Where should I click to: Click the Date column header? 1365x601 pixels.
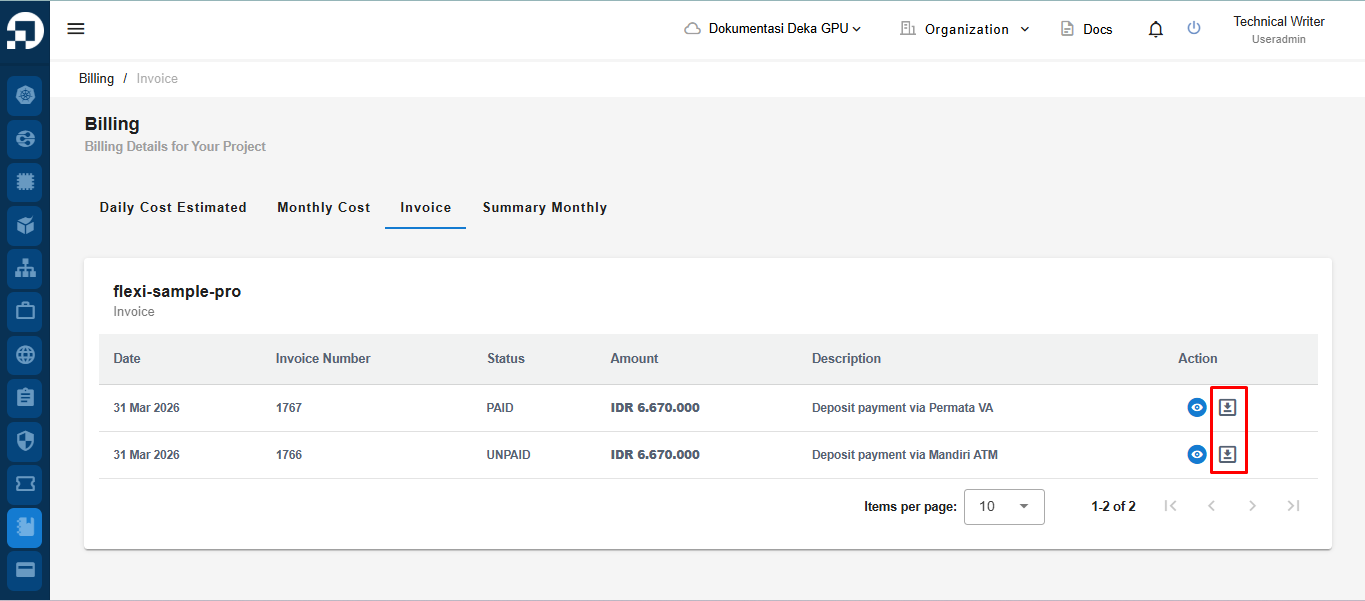tap(127, 358)
